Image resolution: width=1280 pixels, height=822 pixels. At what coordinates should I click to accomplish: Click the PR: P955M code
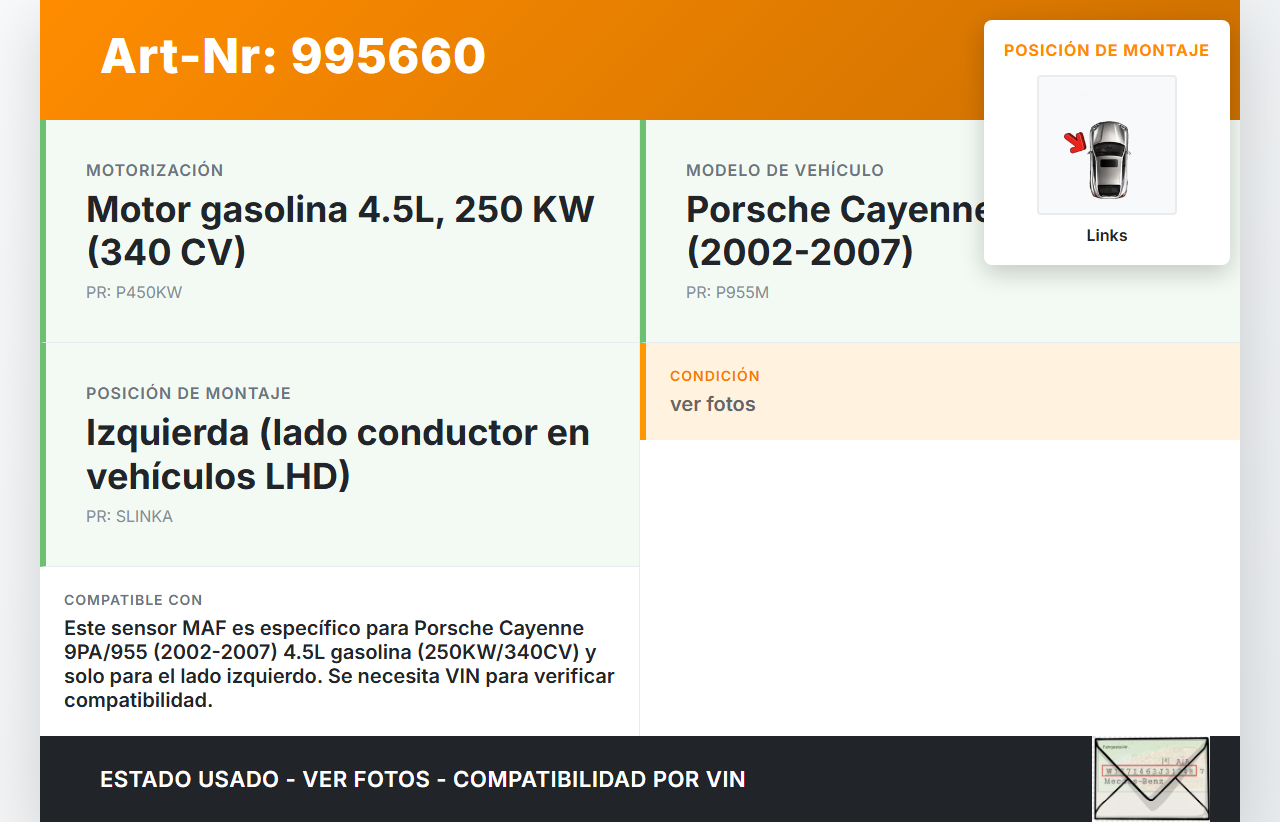pos(727,293)
